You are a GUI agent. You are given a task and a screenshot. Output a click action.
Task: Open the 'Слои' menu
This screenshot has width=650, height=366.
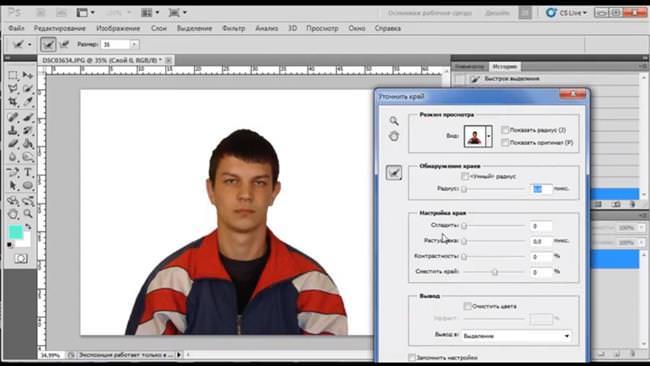159,28
